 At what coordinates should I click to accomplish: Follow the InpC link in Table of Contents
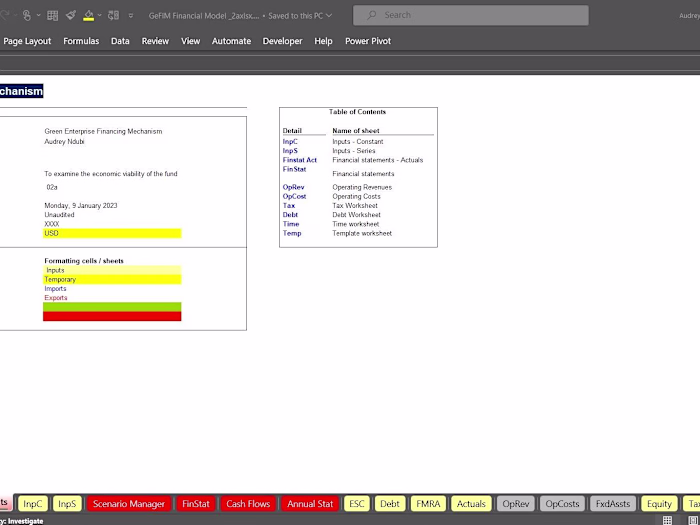[x=290, y=142]
